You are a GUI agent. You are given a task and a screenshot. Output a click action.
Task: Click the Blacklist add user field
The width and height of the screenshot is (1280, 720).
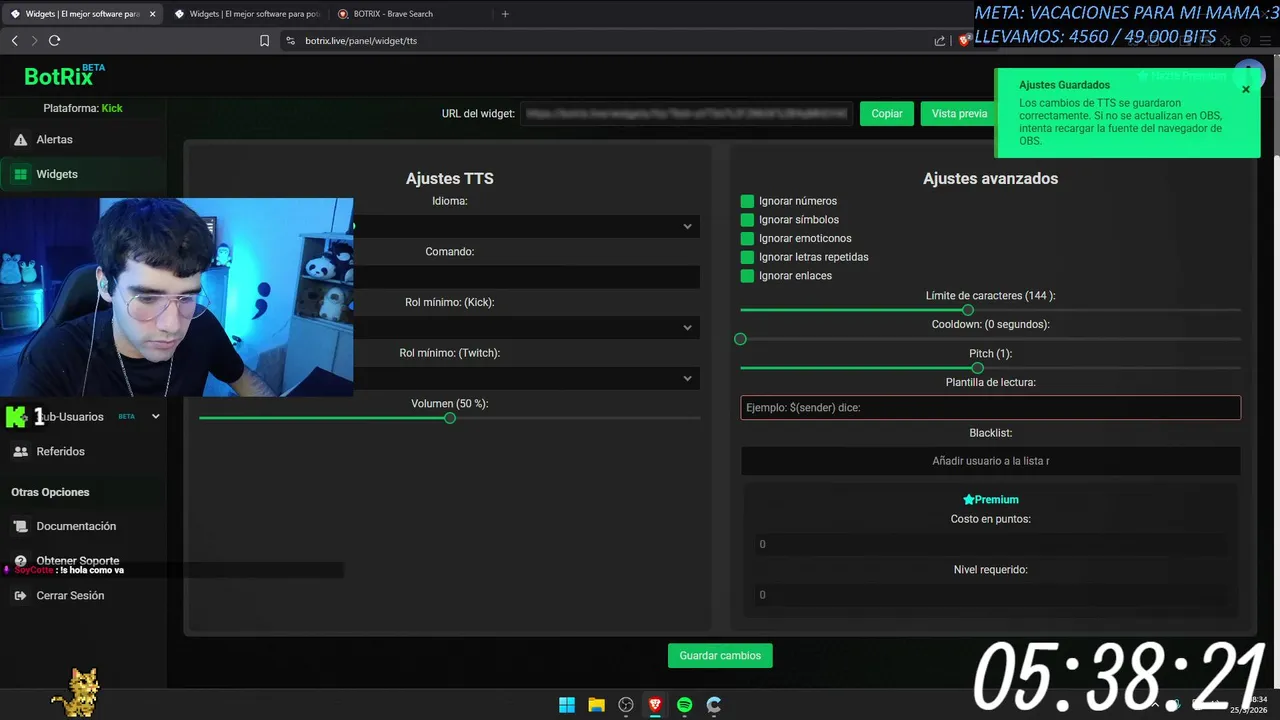click(991, 461)
